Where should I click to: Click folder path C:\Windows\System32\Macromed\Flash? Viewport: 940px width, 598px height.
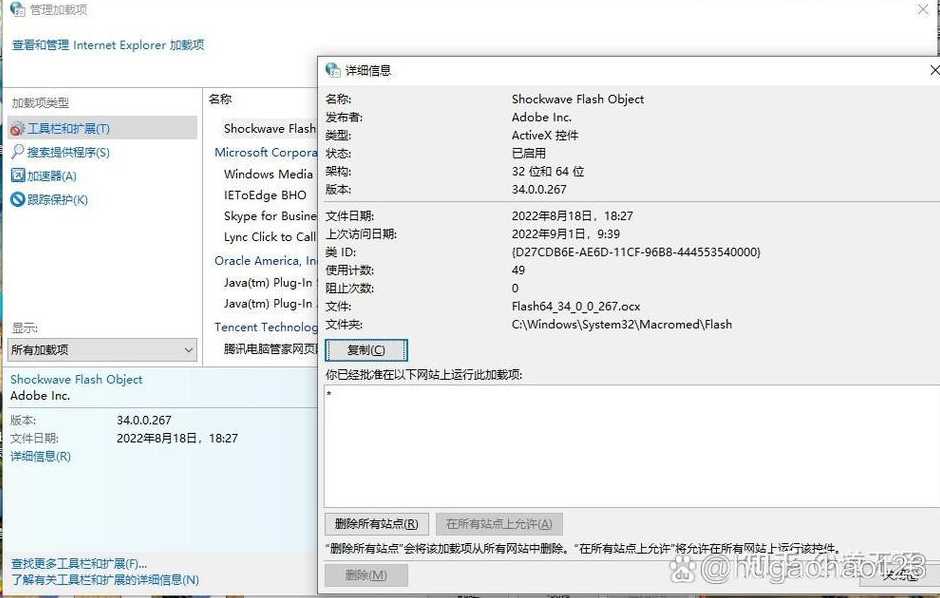click(622, 324)
